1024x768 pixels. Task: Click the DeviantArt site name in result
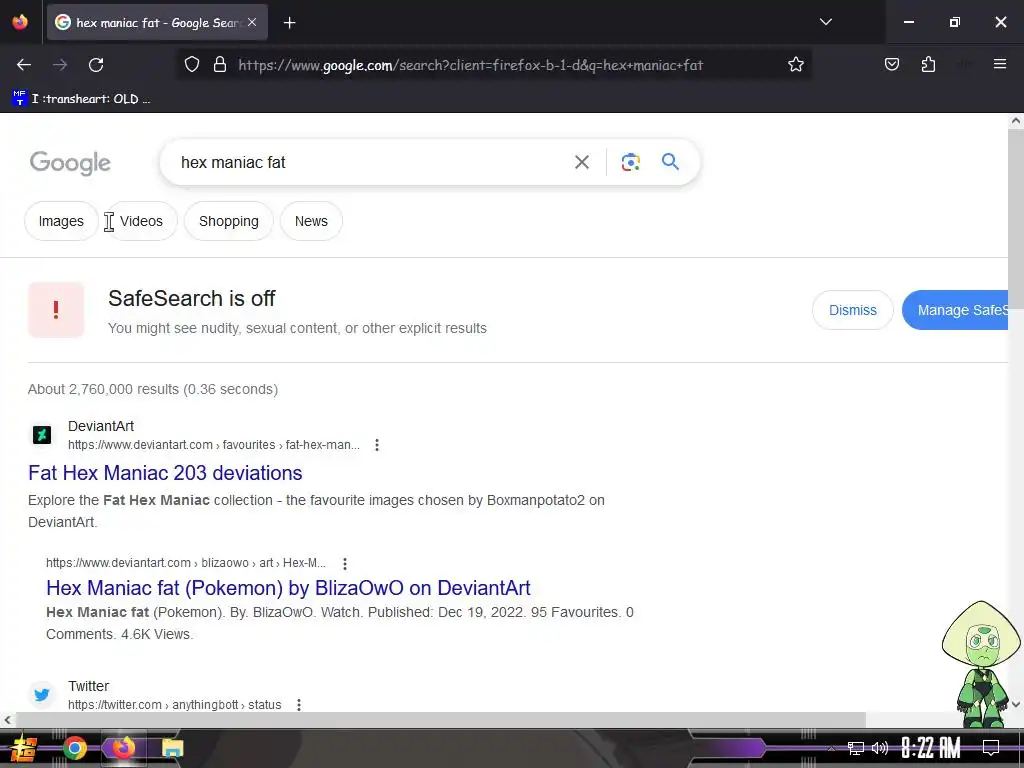pos(101,426)
